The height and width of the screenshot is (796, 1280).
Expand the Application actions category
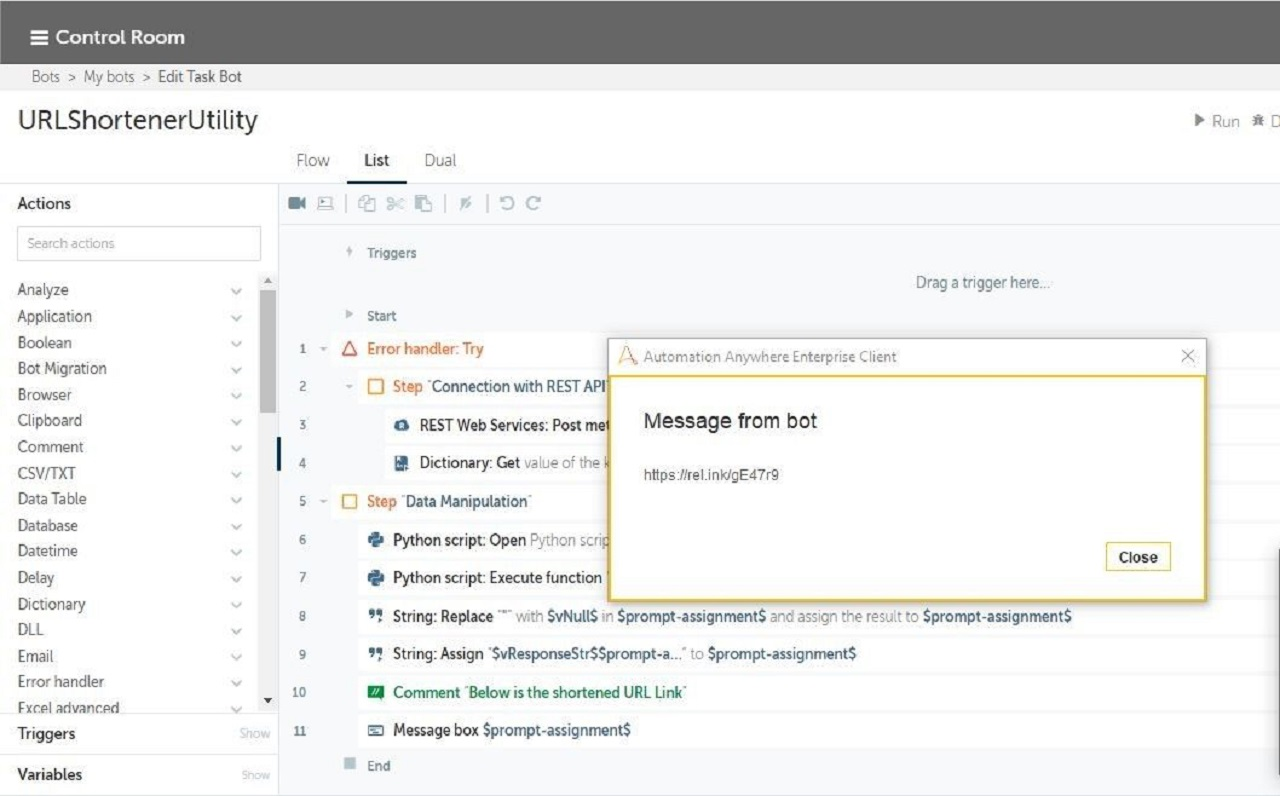pos(236,317)
